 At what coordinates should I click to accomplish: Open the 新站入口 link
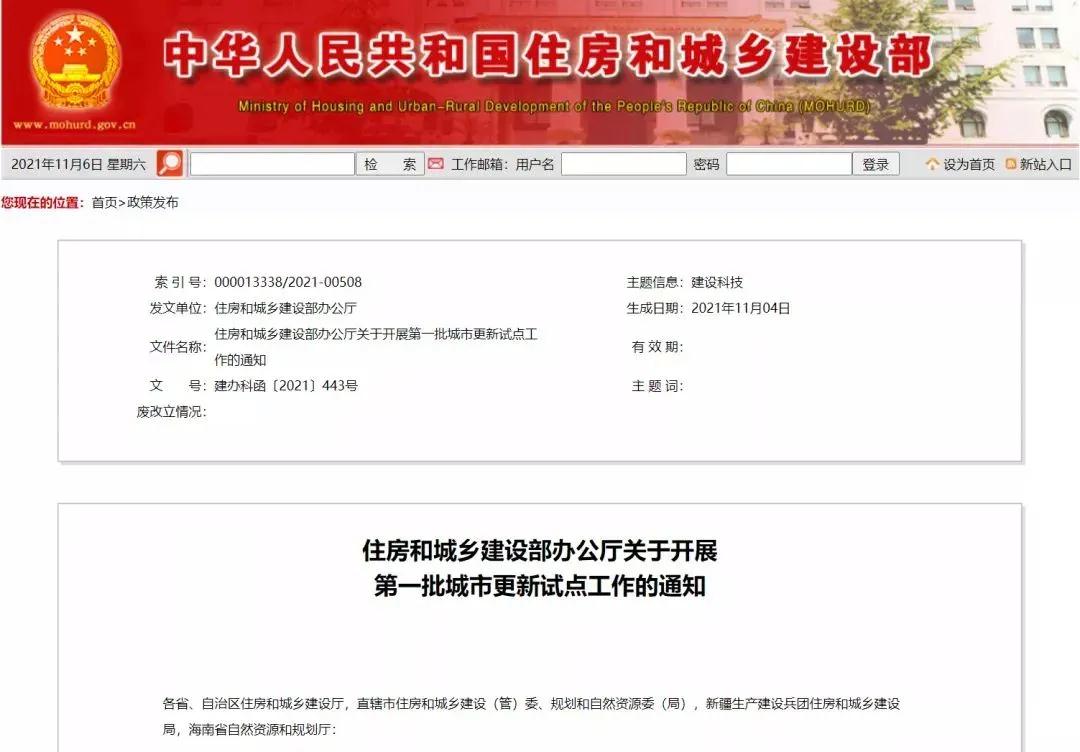[1046, 165]
